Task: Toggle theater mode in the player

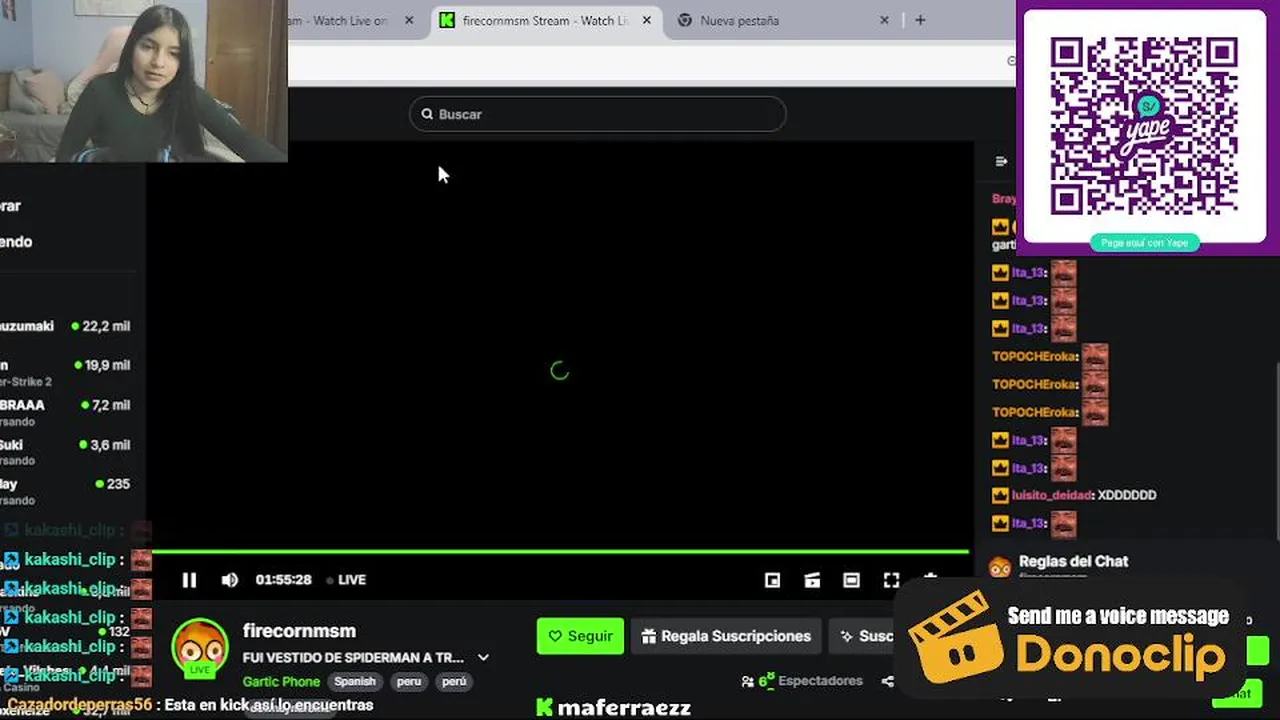Action: tap(851, 580)
